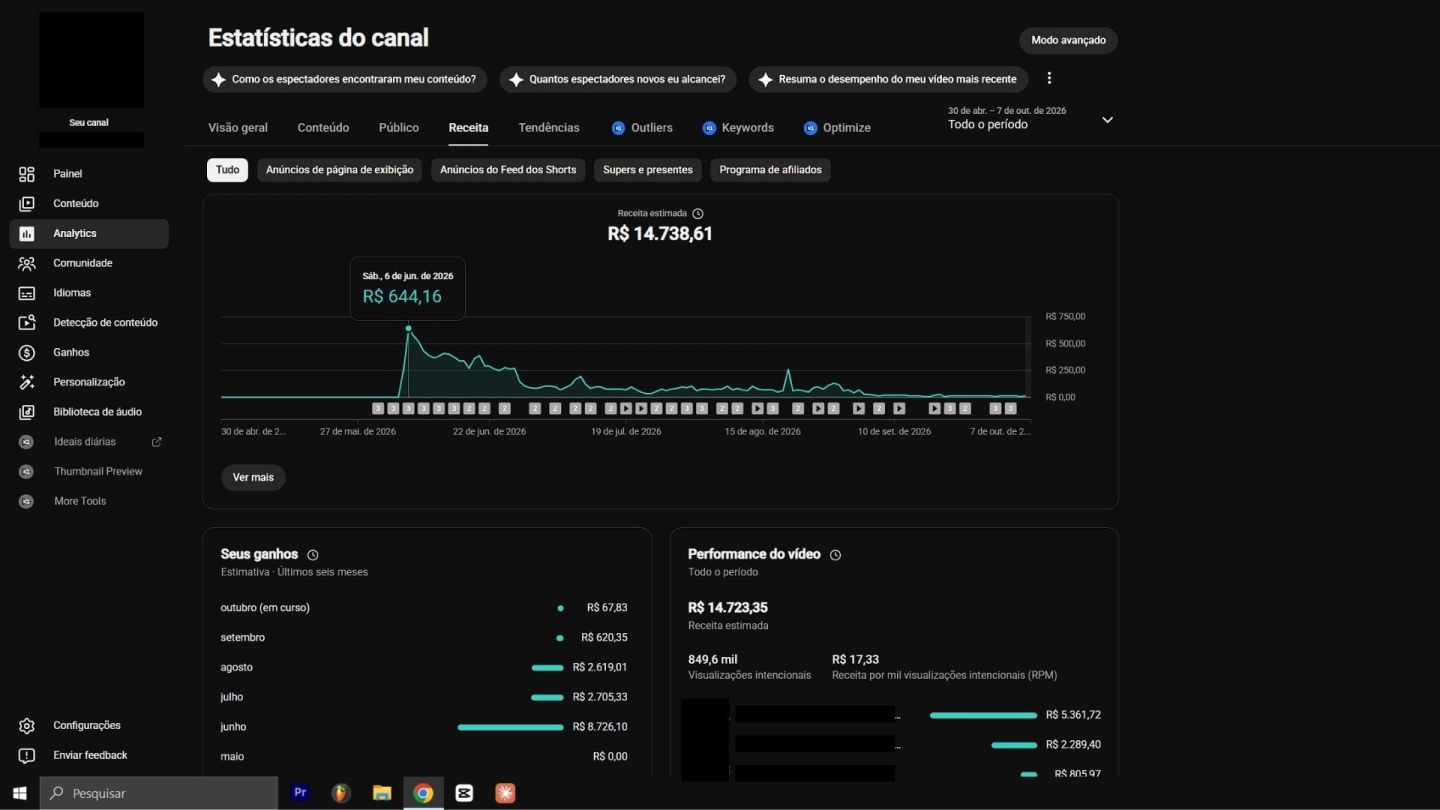
Task: Filter by Anúncios de página de exibição
Action: [x=340, y=170]
